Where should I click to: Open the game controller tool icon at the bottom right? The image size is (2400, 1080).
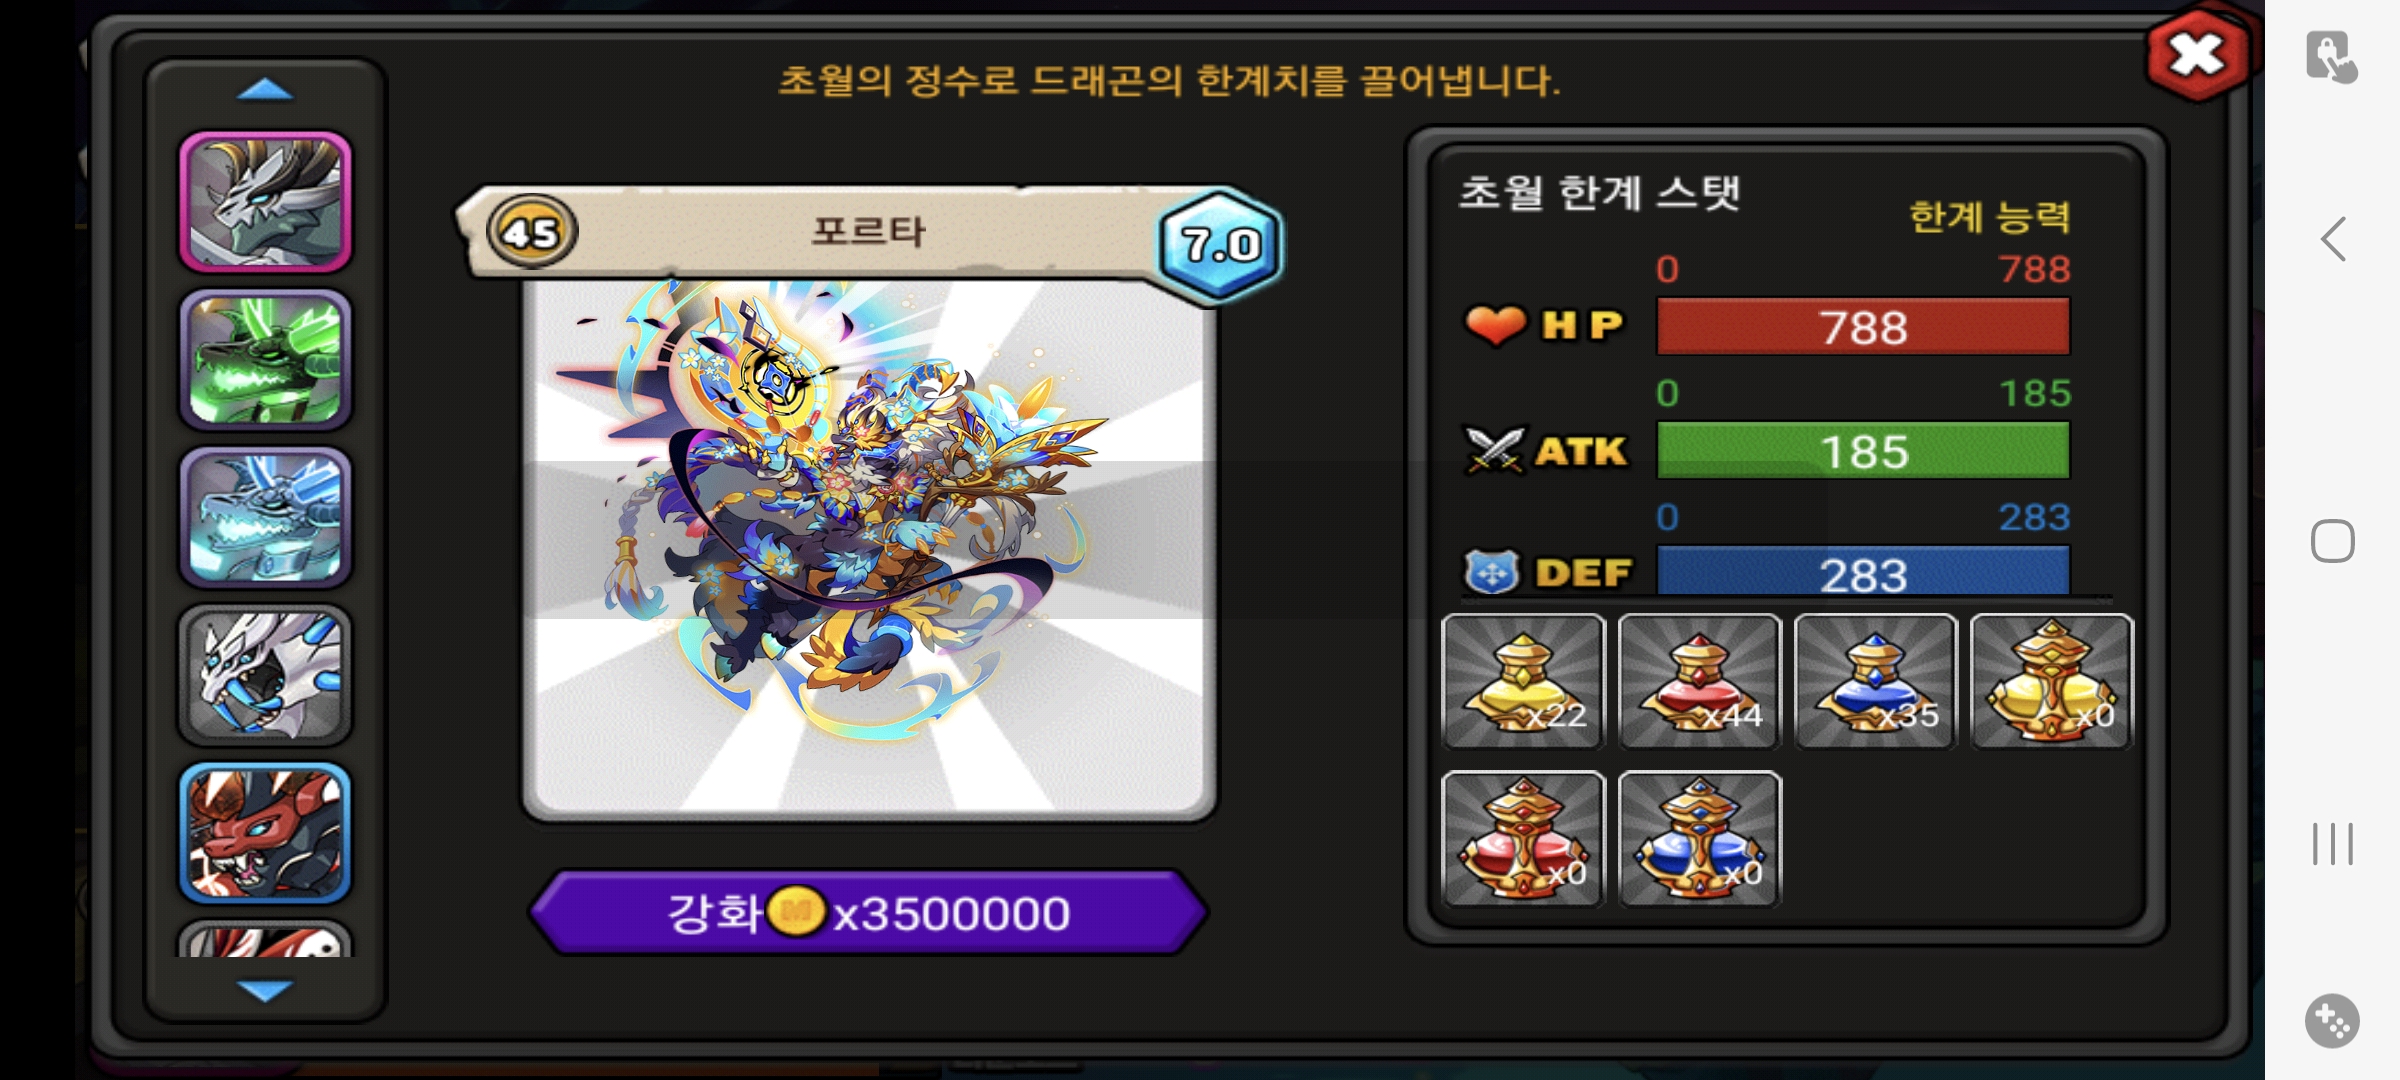coord(2332,1021)
